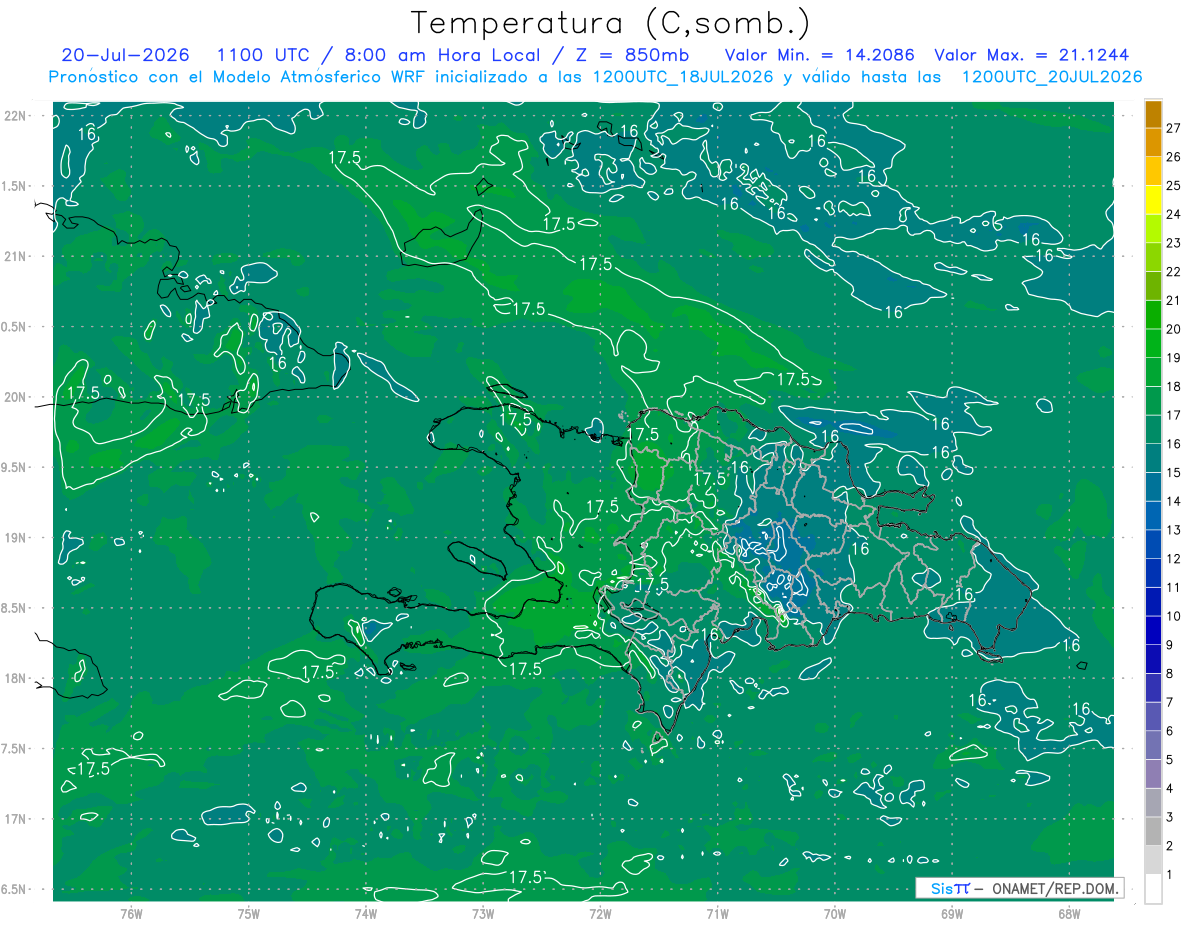Click the number 13 on the color scale

(x=1174, y=530)
